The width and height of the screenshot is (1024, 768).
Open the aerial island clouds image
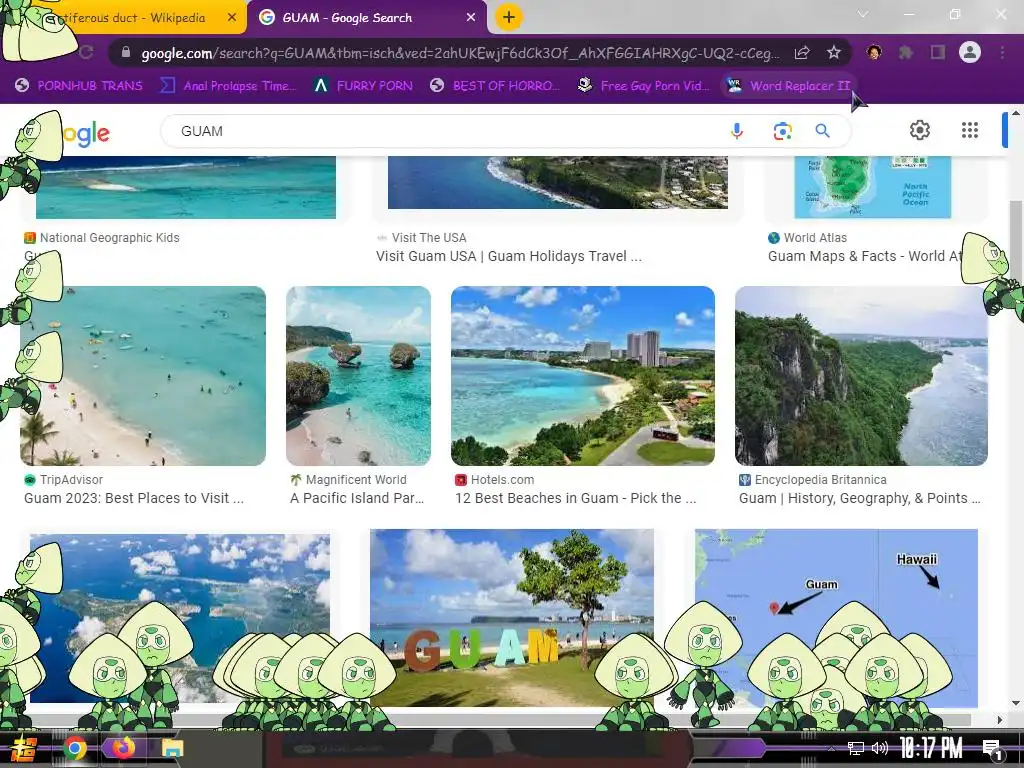[180, 617]
